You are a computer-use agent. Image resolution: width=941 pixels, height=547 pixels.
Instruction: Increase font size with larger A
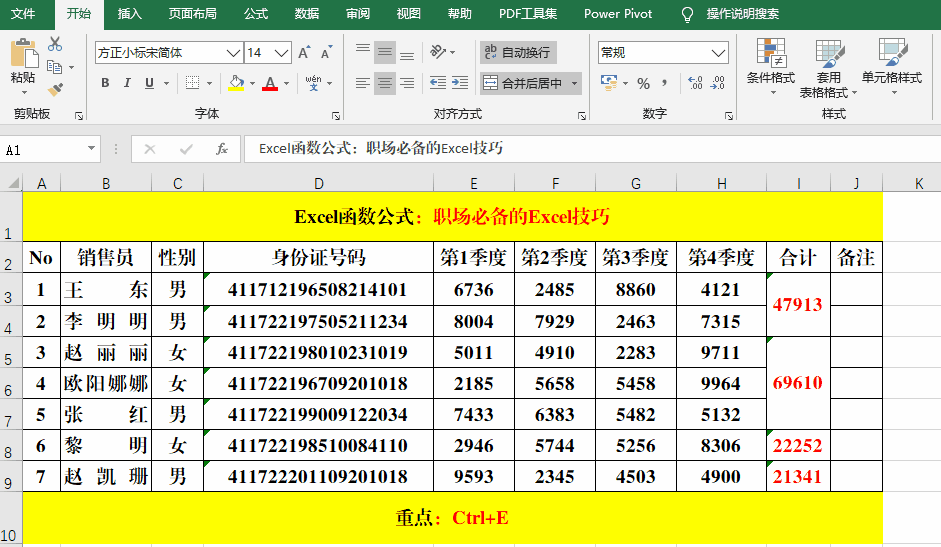(304, 53)
